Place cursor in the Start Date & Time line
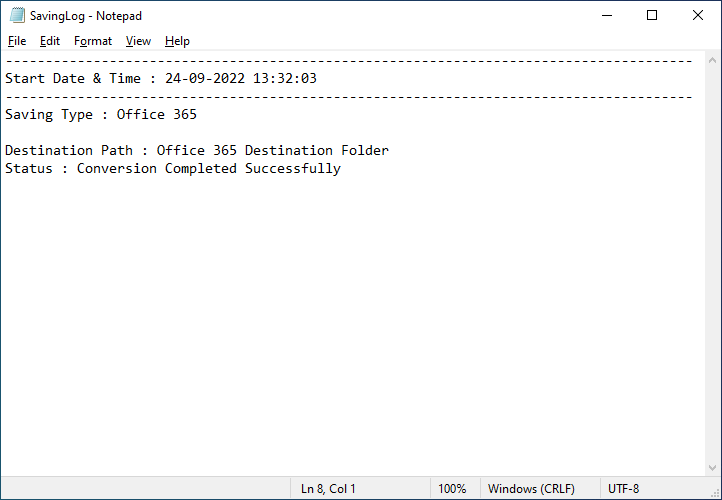Image resolution: width=722 pixels, height=500 pixels. [x=161, y=78]
